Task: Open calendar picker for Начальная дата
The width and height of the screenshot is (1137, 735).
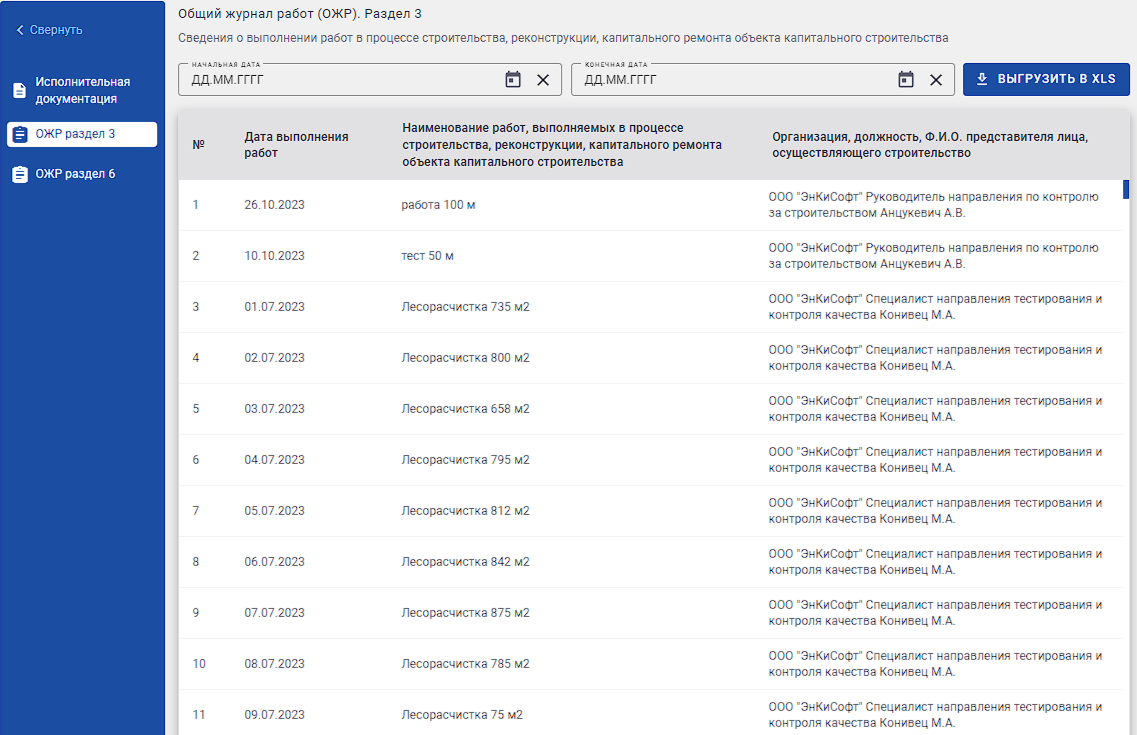Action: point(513,80)
